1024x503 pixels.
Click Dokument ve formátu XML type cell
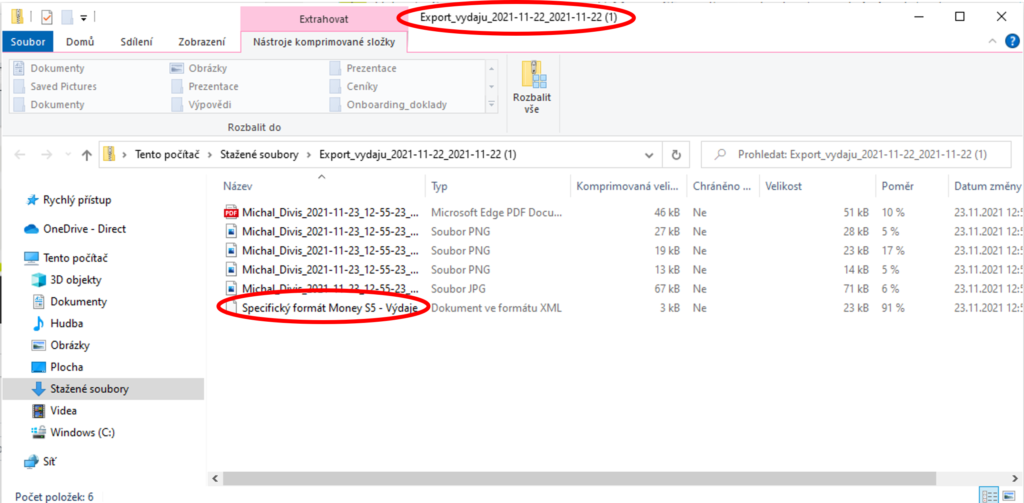[496, 308]
